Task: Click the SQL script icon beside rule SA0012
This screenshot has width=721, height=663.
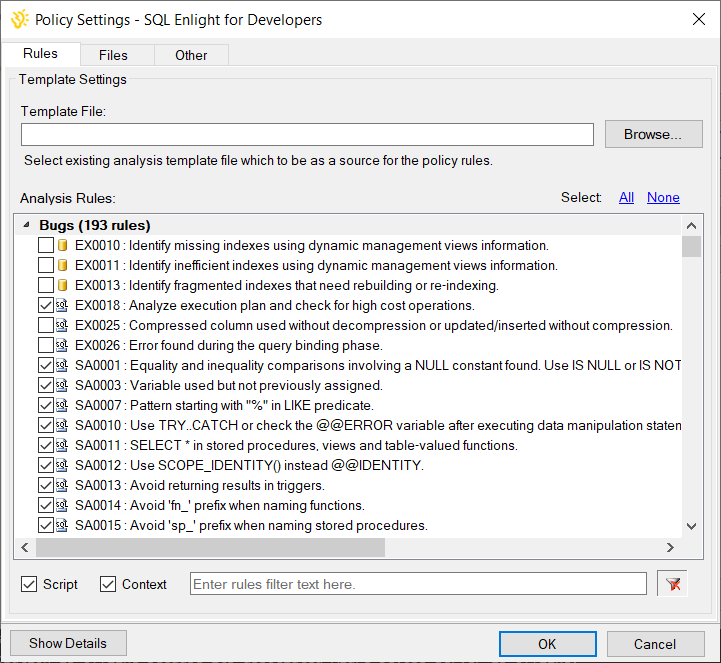Action: pyautogui.click(x=62, y=465)
